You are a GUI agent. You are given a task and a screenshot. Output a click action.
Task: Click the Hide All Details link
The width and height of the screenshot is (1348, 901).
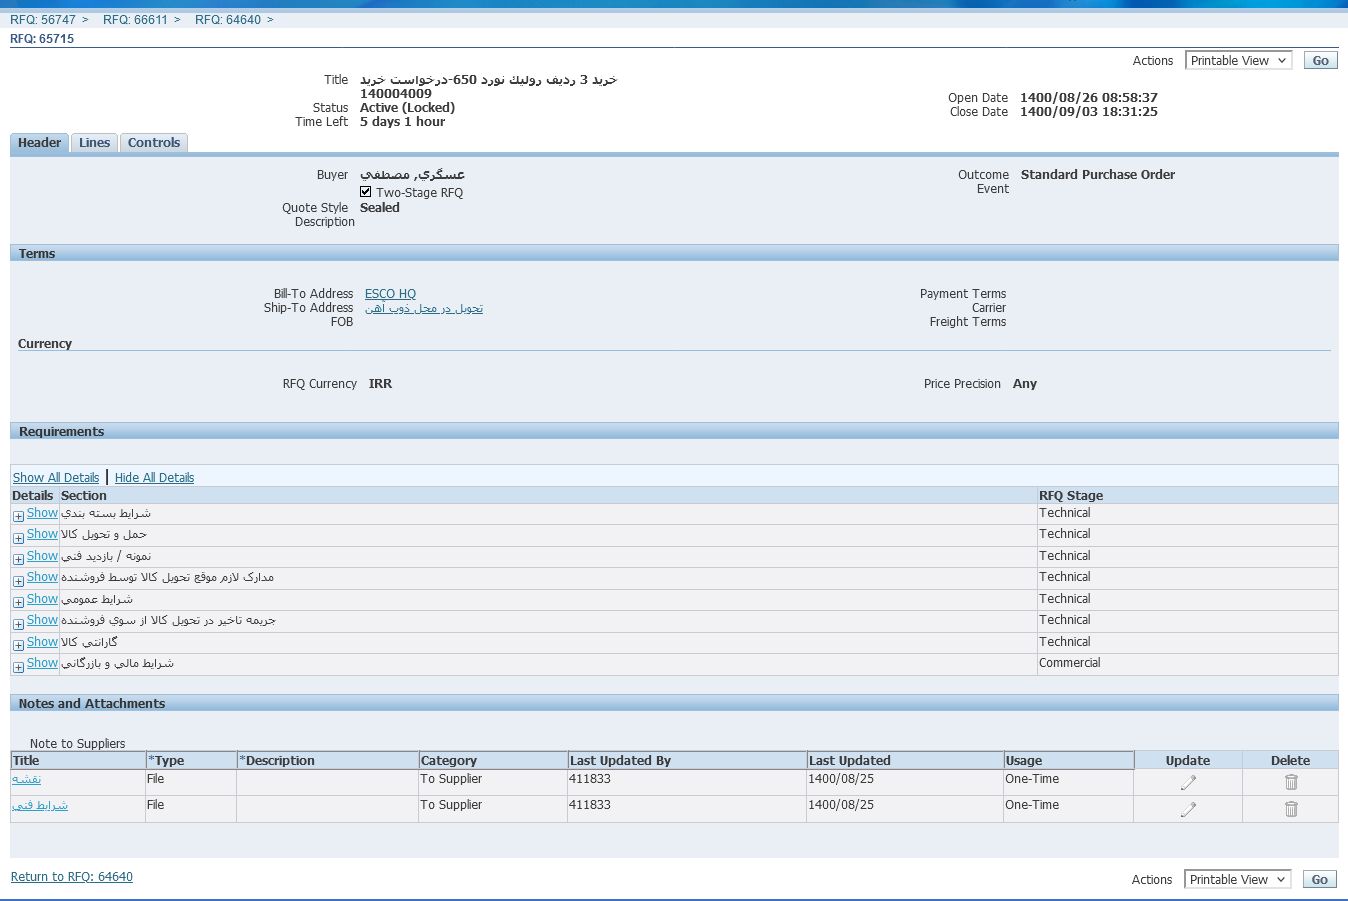[x=154, y=478]
